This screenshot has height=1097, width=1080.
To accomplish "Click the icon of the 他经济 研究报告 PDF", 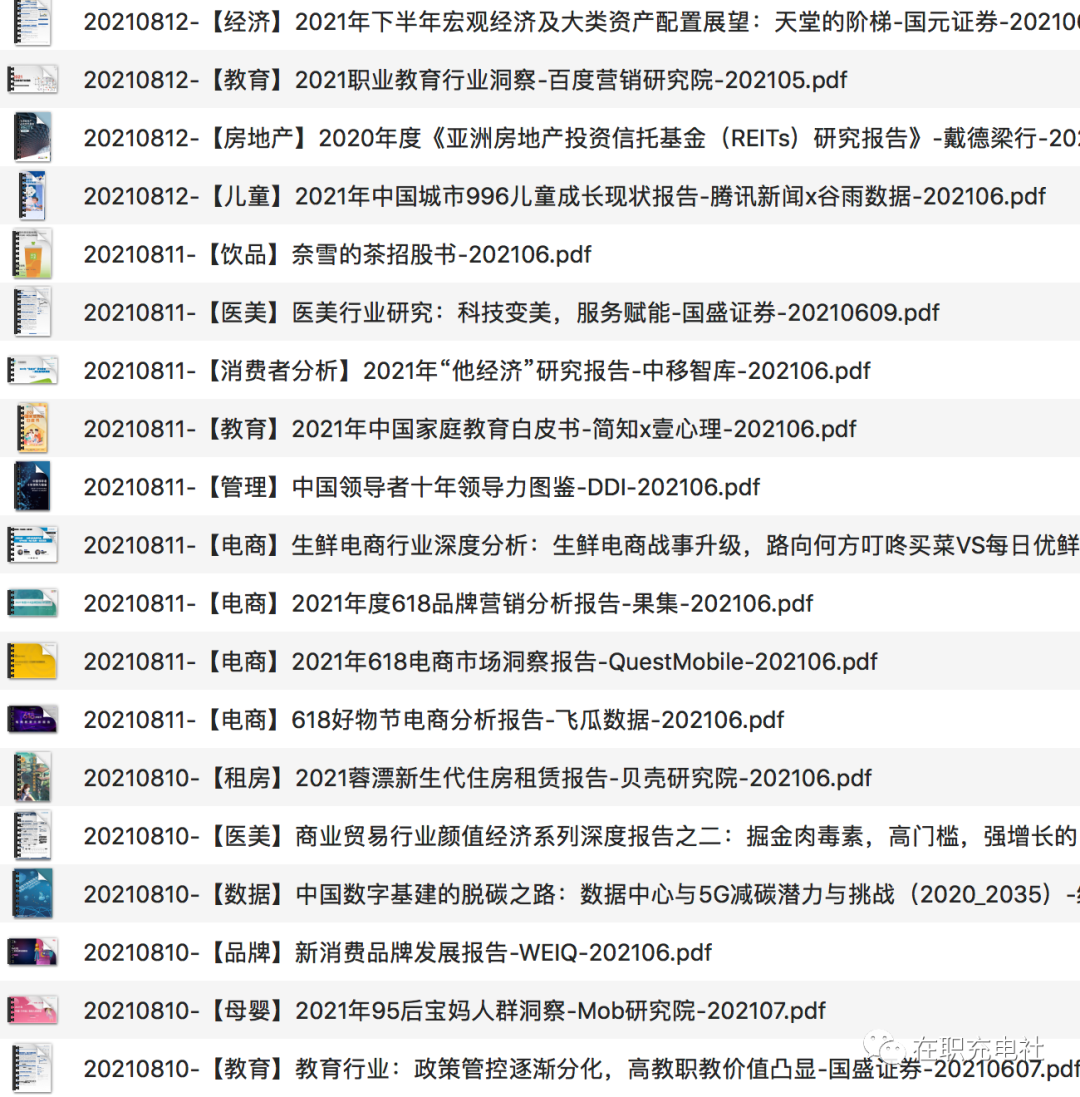I will click(x=32, y=370).
